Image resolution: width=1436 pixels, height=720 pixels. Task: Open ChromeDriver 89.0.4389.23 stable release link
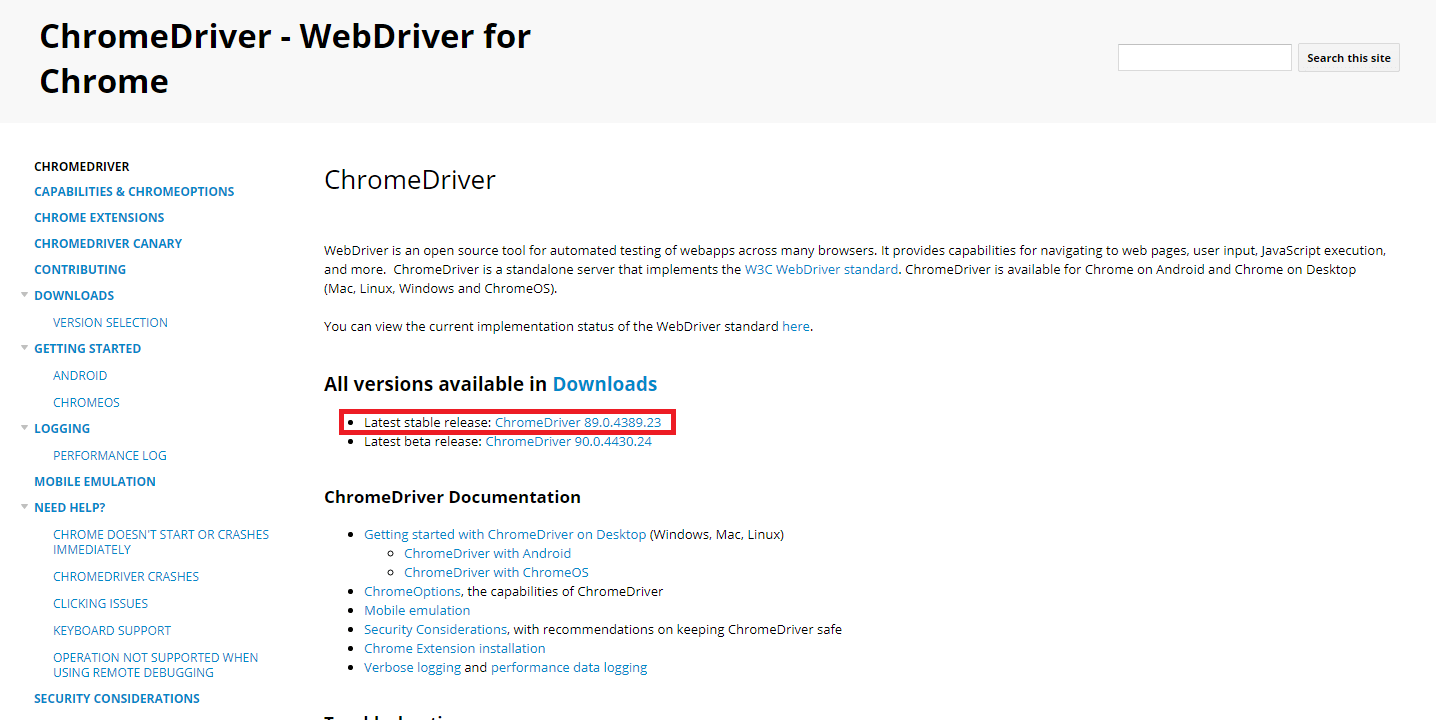[578, 423]
